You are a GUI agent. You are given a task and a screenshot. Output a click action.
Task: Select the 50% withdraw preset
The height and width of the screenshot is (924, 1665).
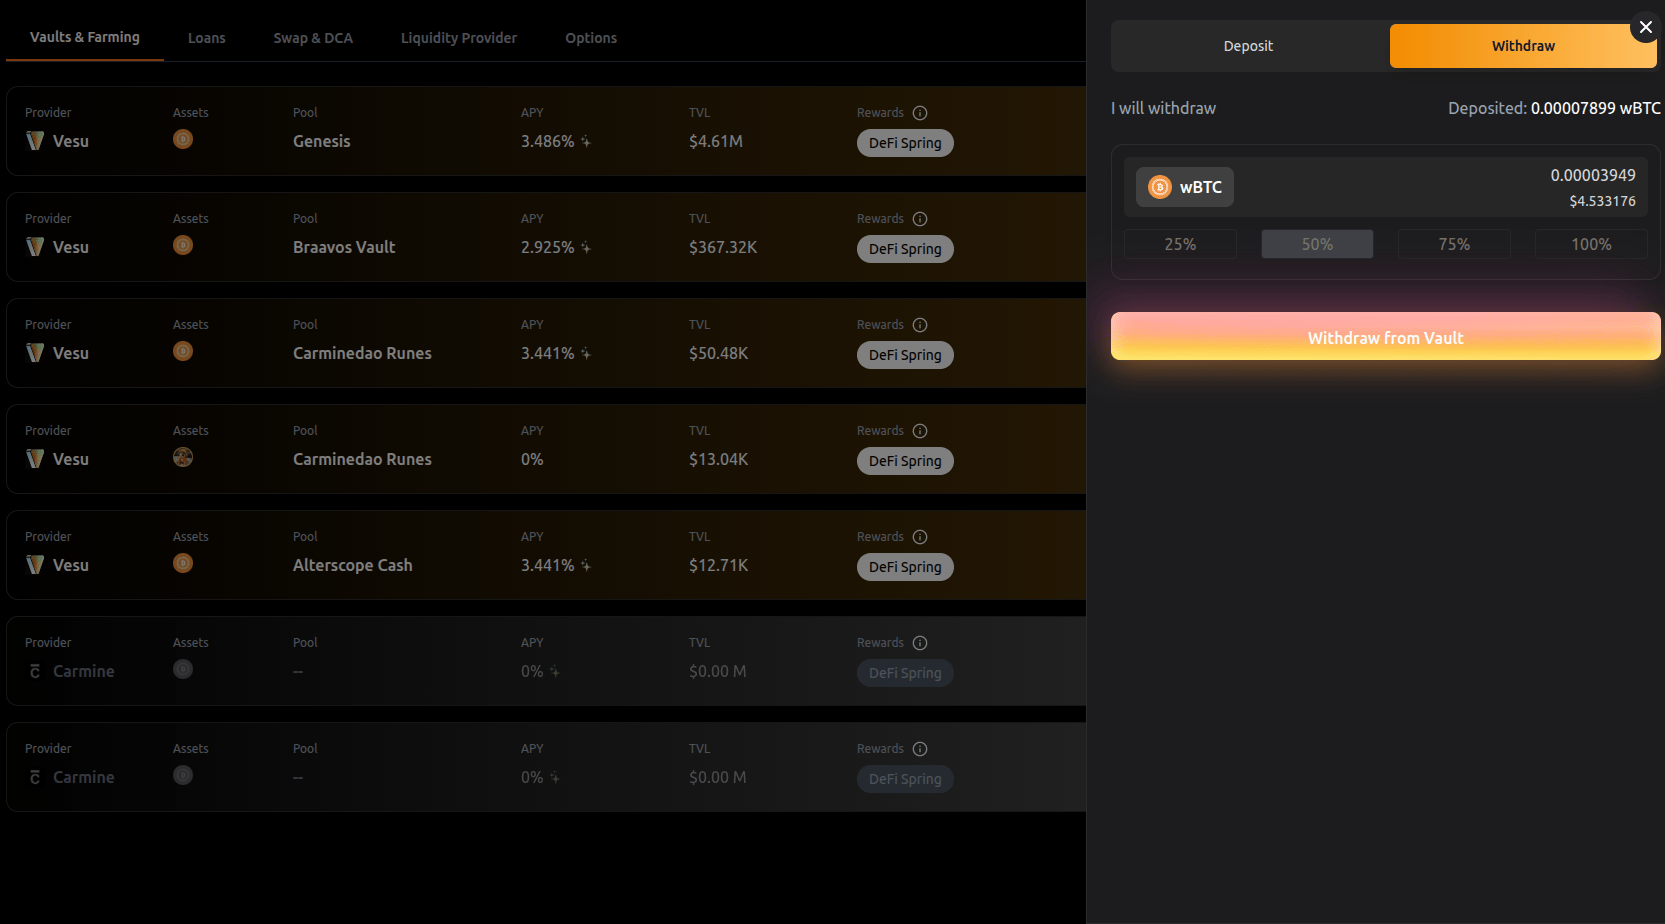click(x=1317, y=244)
